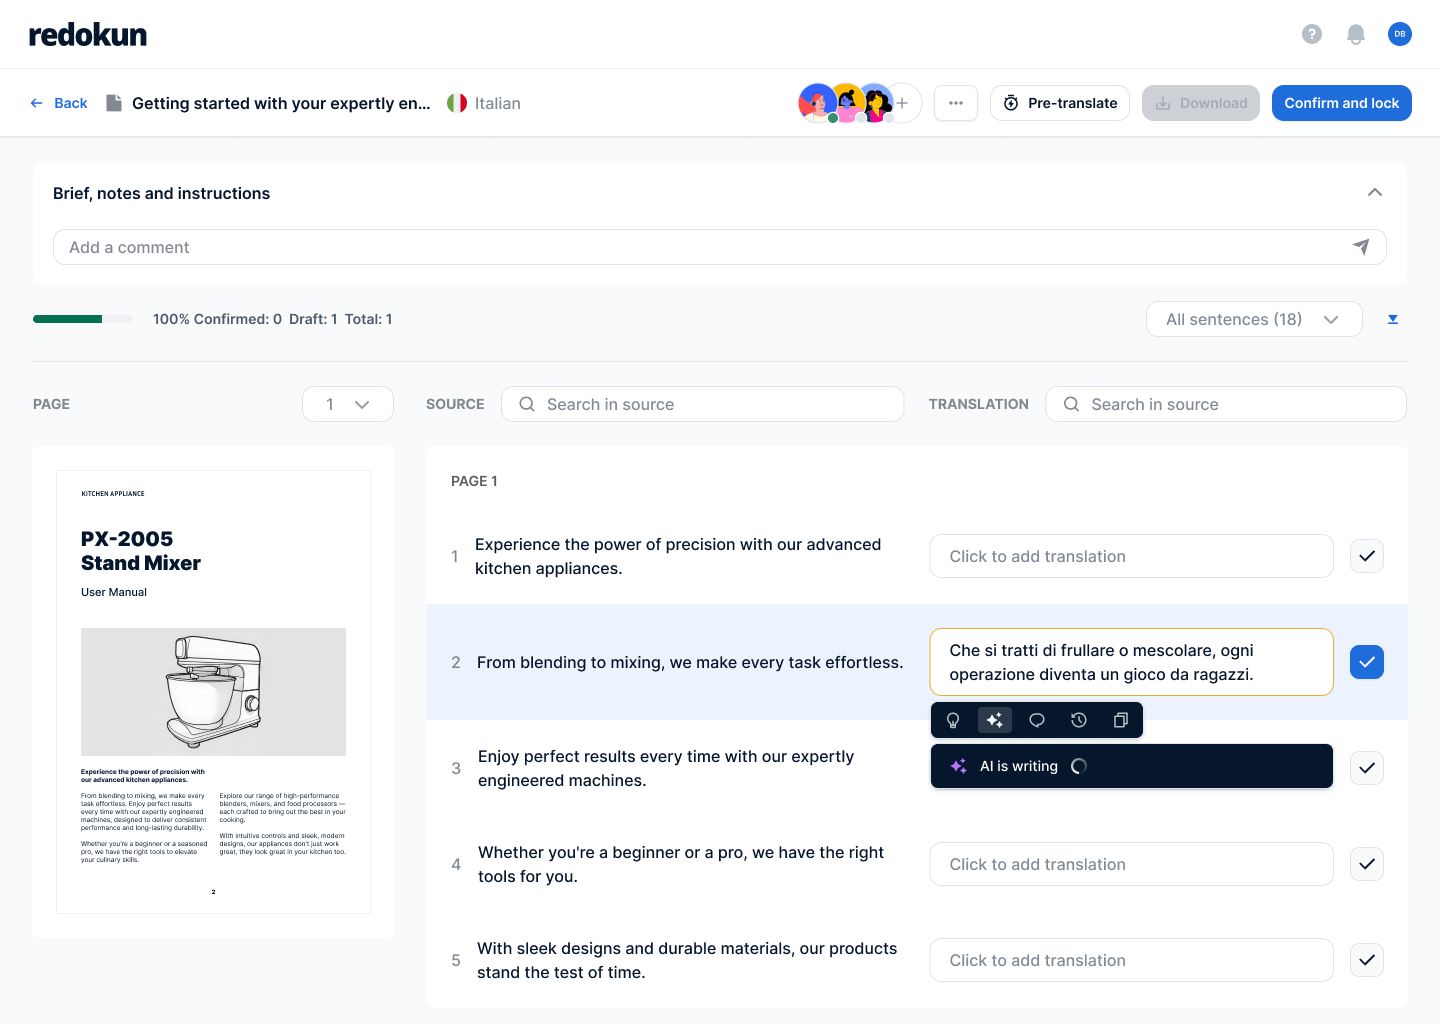Click the AI sparkle translate icon

(x=995, y=720)
